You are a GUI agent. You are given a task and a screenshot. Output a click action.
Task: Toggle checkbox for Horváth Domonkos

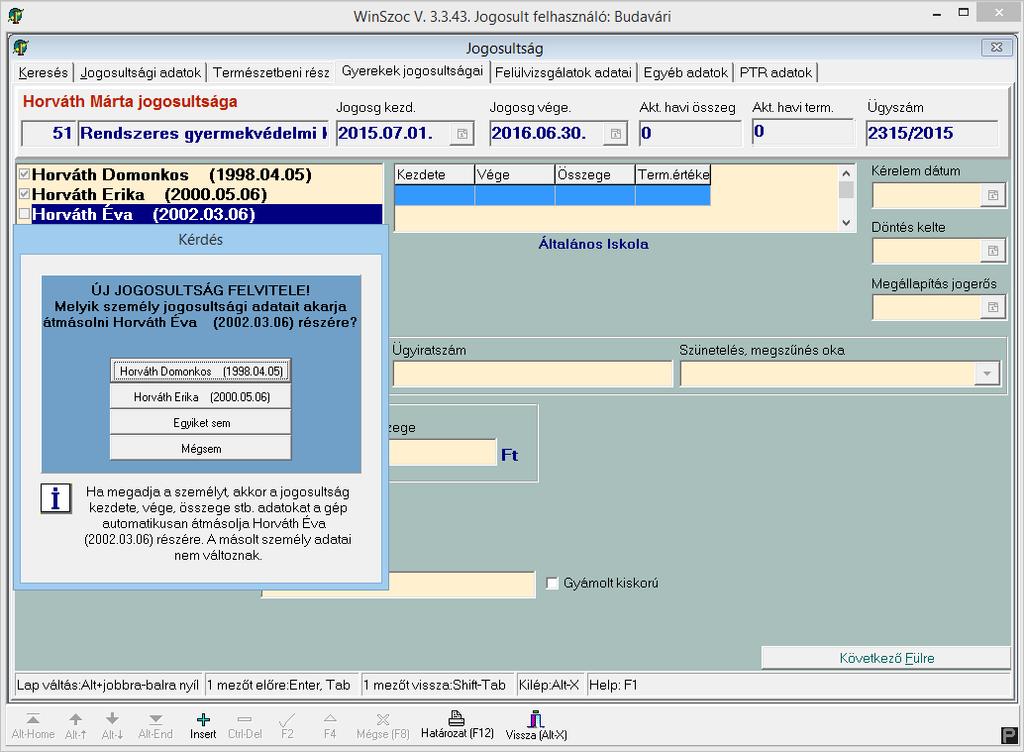click(x=25, y=174)
